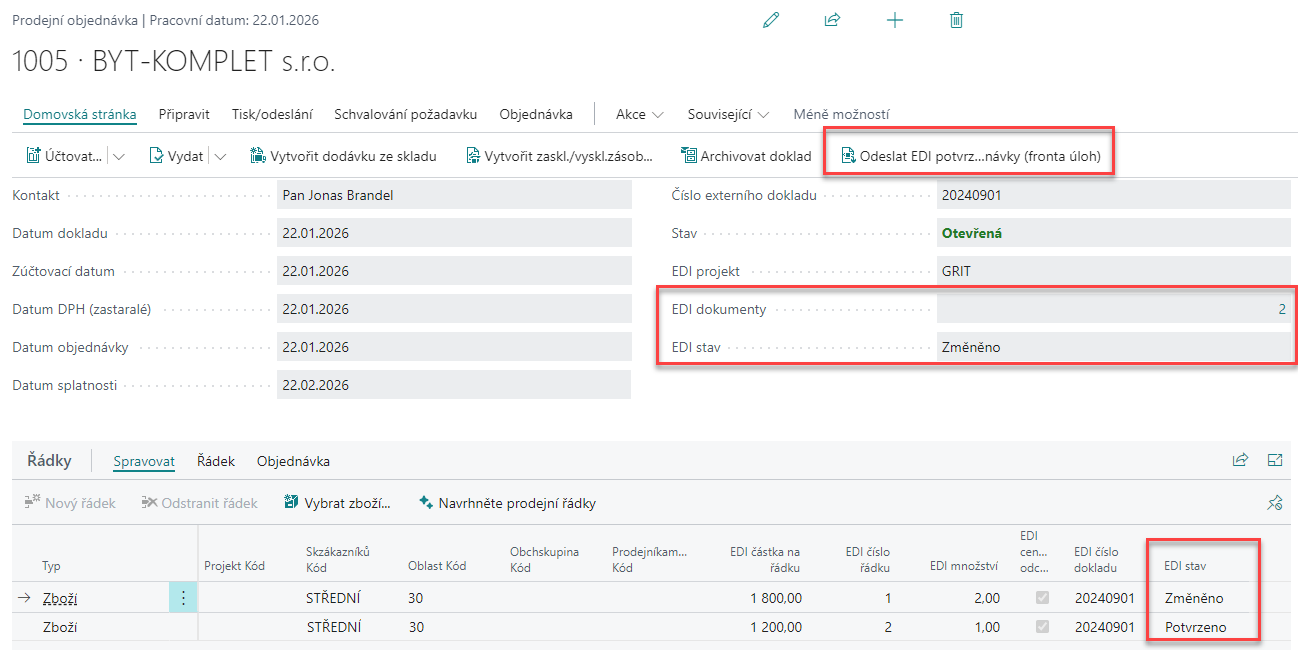The width and height of the screenshot is (1298, 650).
Task: Click Méně možností
Action: click(x=841, y=114)
